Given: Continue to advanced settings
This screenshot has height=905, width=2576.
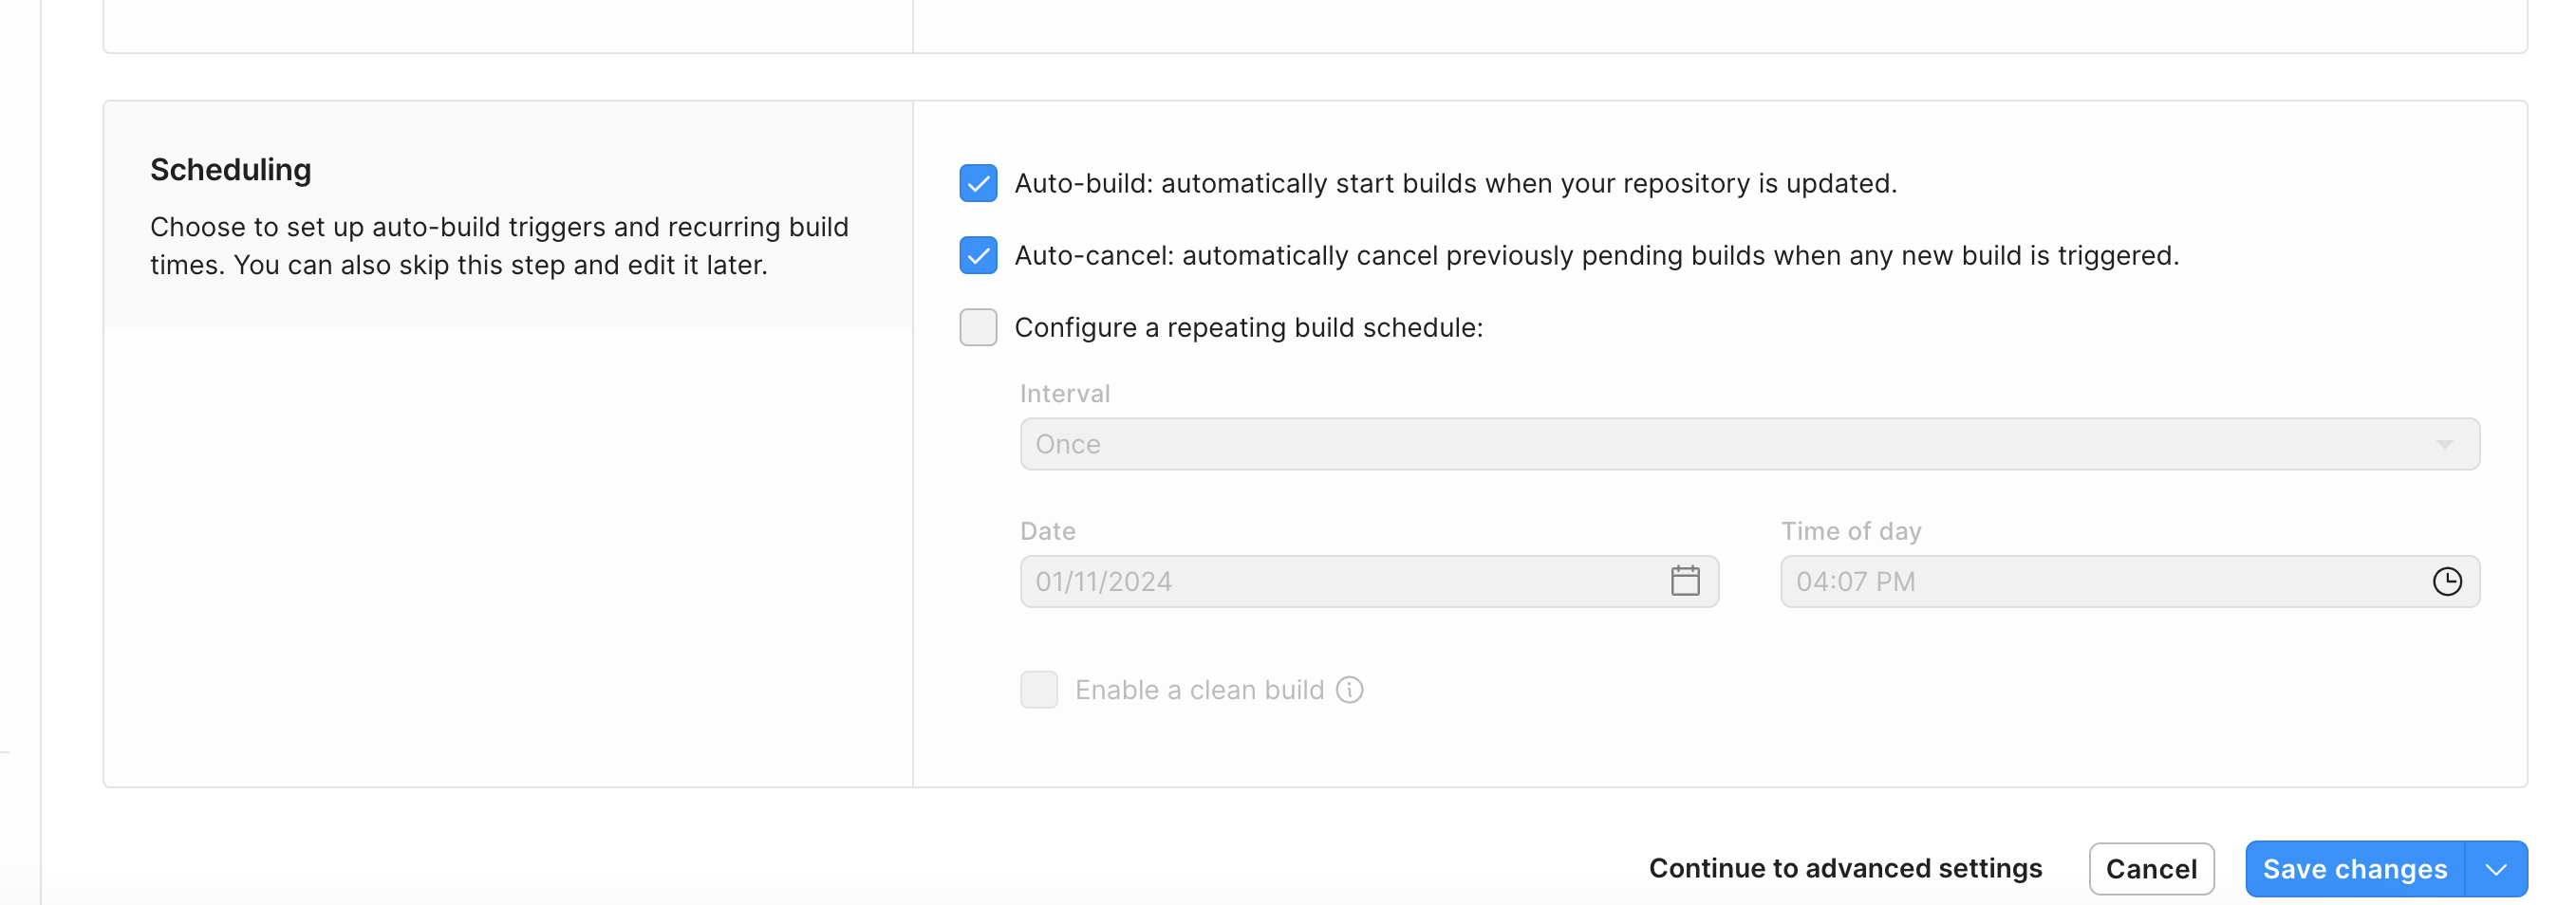Looking at the screenshot, I should (x=1845, y=868).
